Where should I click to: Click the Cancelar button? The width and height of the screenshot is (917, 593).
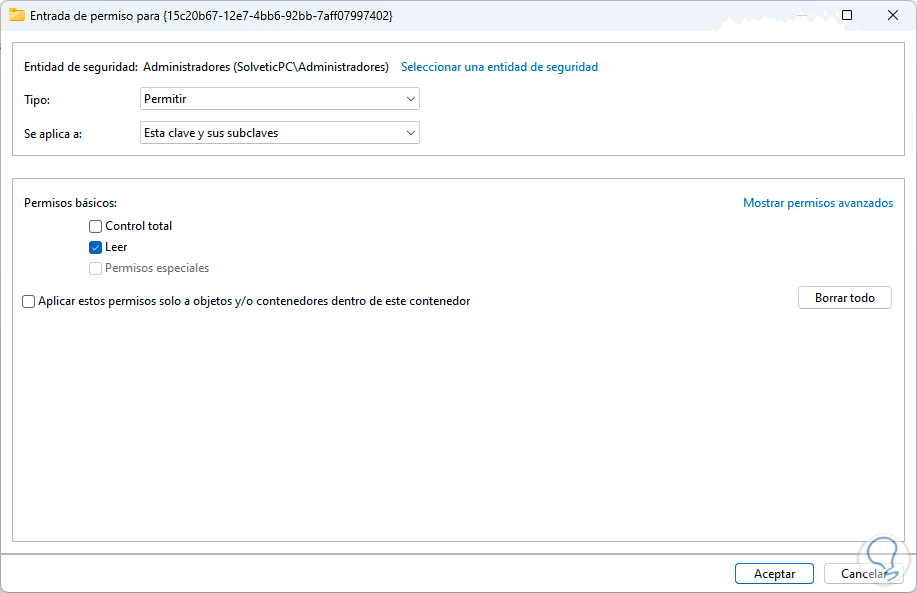point(863,574)
